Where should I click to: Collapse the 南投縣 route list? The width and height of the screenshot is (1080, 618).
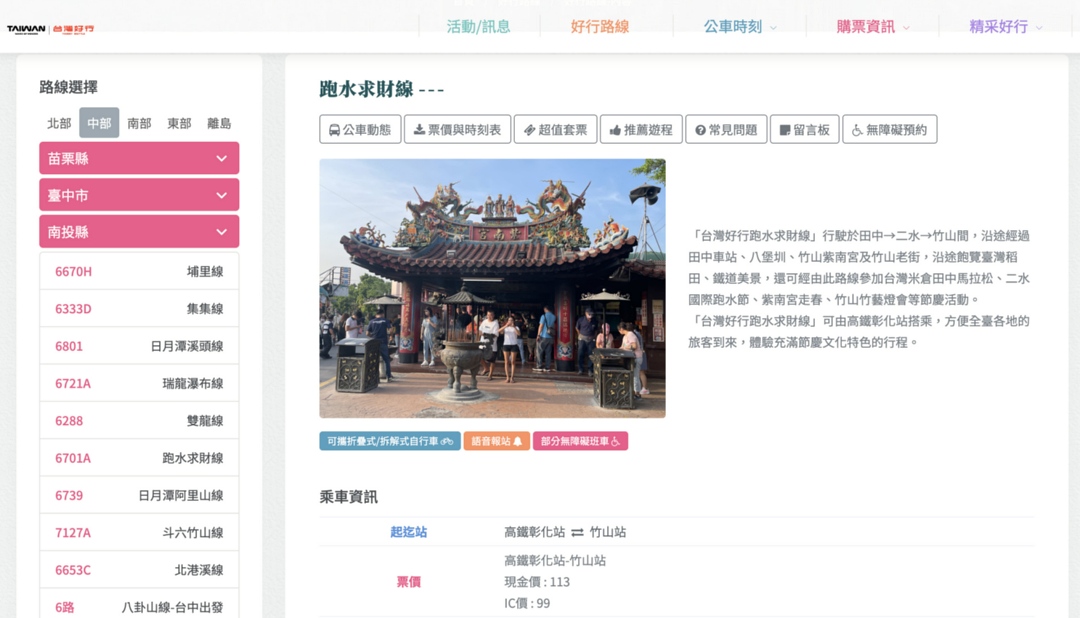(139, 231)
